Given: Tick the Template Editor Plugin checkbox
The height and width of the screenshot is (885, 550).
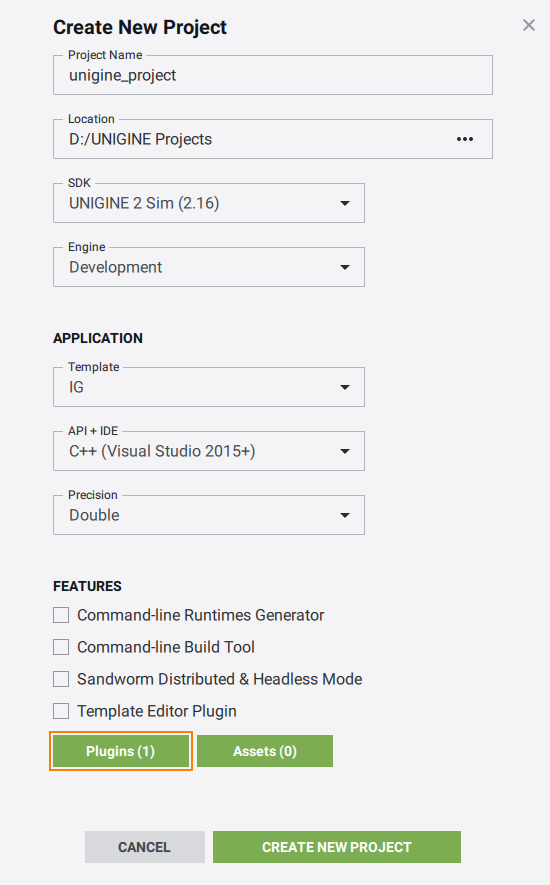Looking at the screenshot, I should [61, 711].
